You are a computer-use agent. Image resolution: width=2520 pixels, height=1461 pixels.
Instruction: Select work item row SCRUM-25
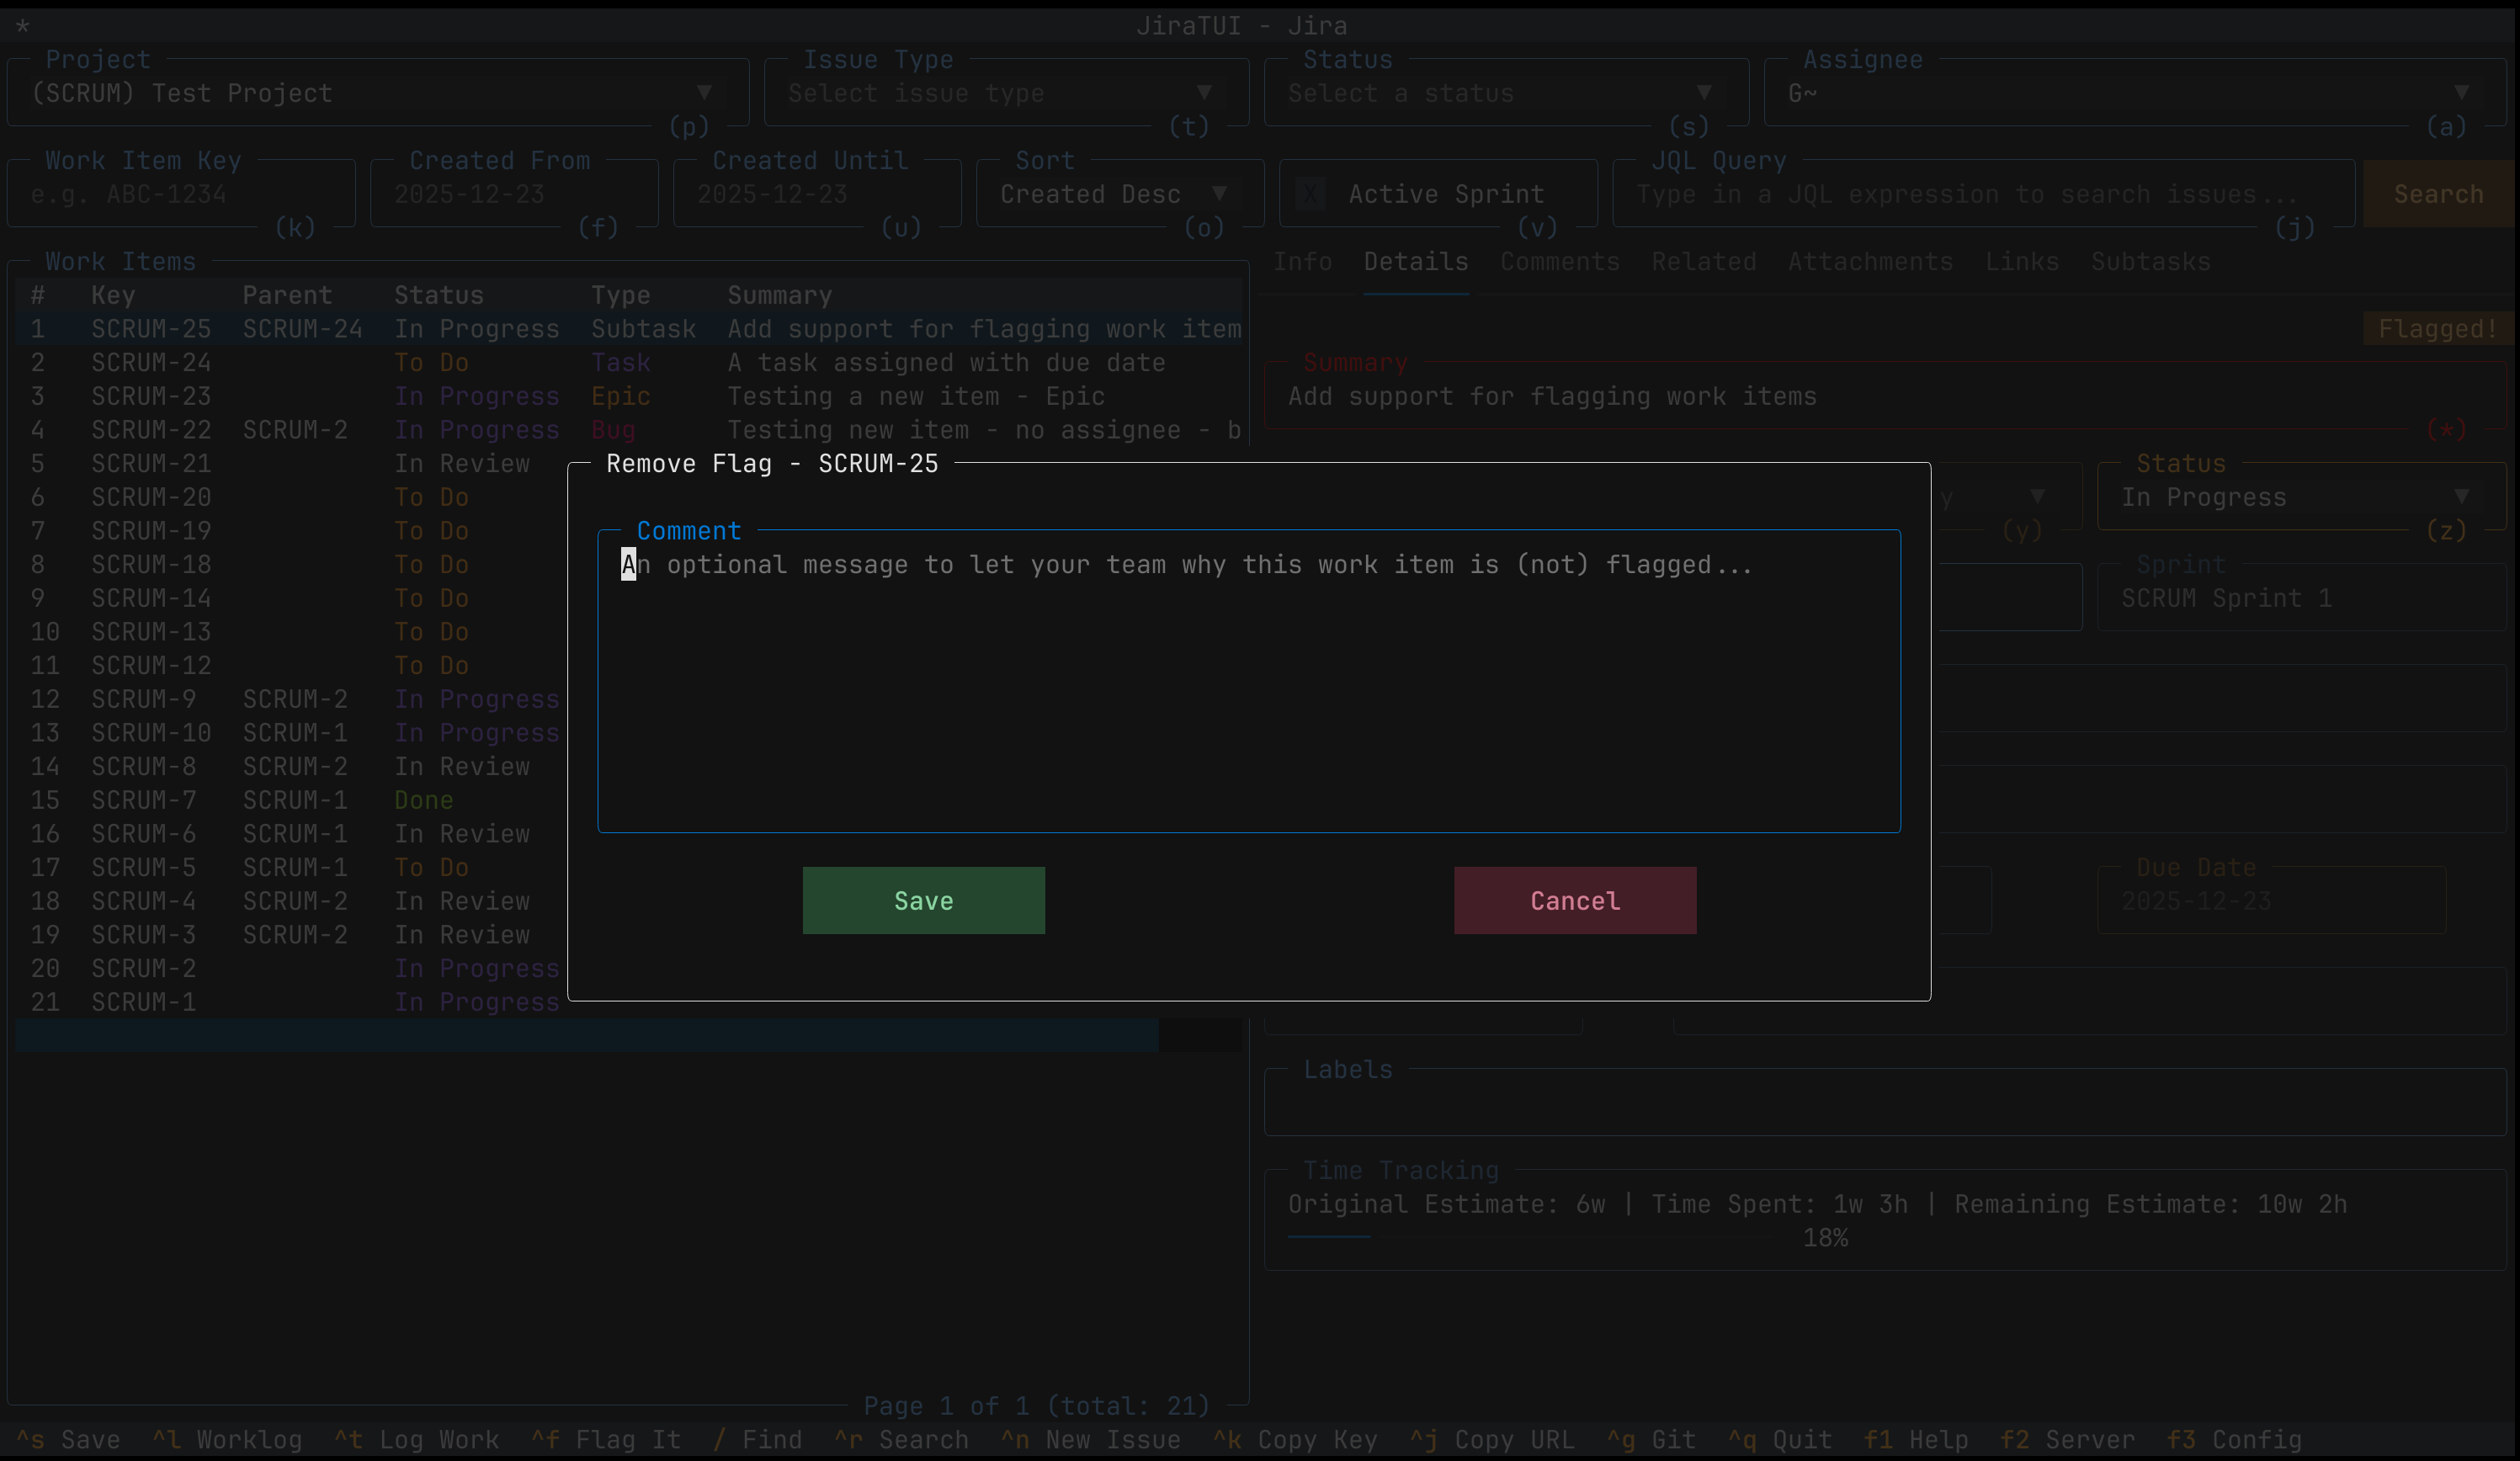pyautogui.click(x=629, y=329)
